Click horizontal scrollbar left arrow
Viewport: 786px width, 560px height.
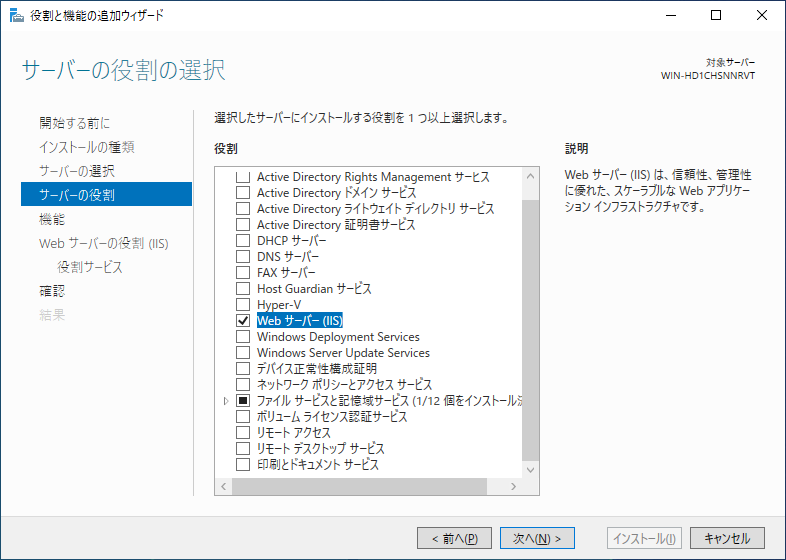[x=224, y=486]
